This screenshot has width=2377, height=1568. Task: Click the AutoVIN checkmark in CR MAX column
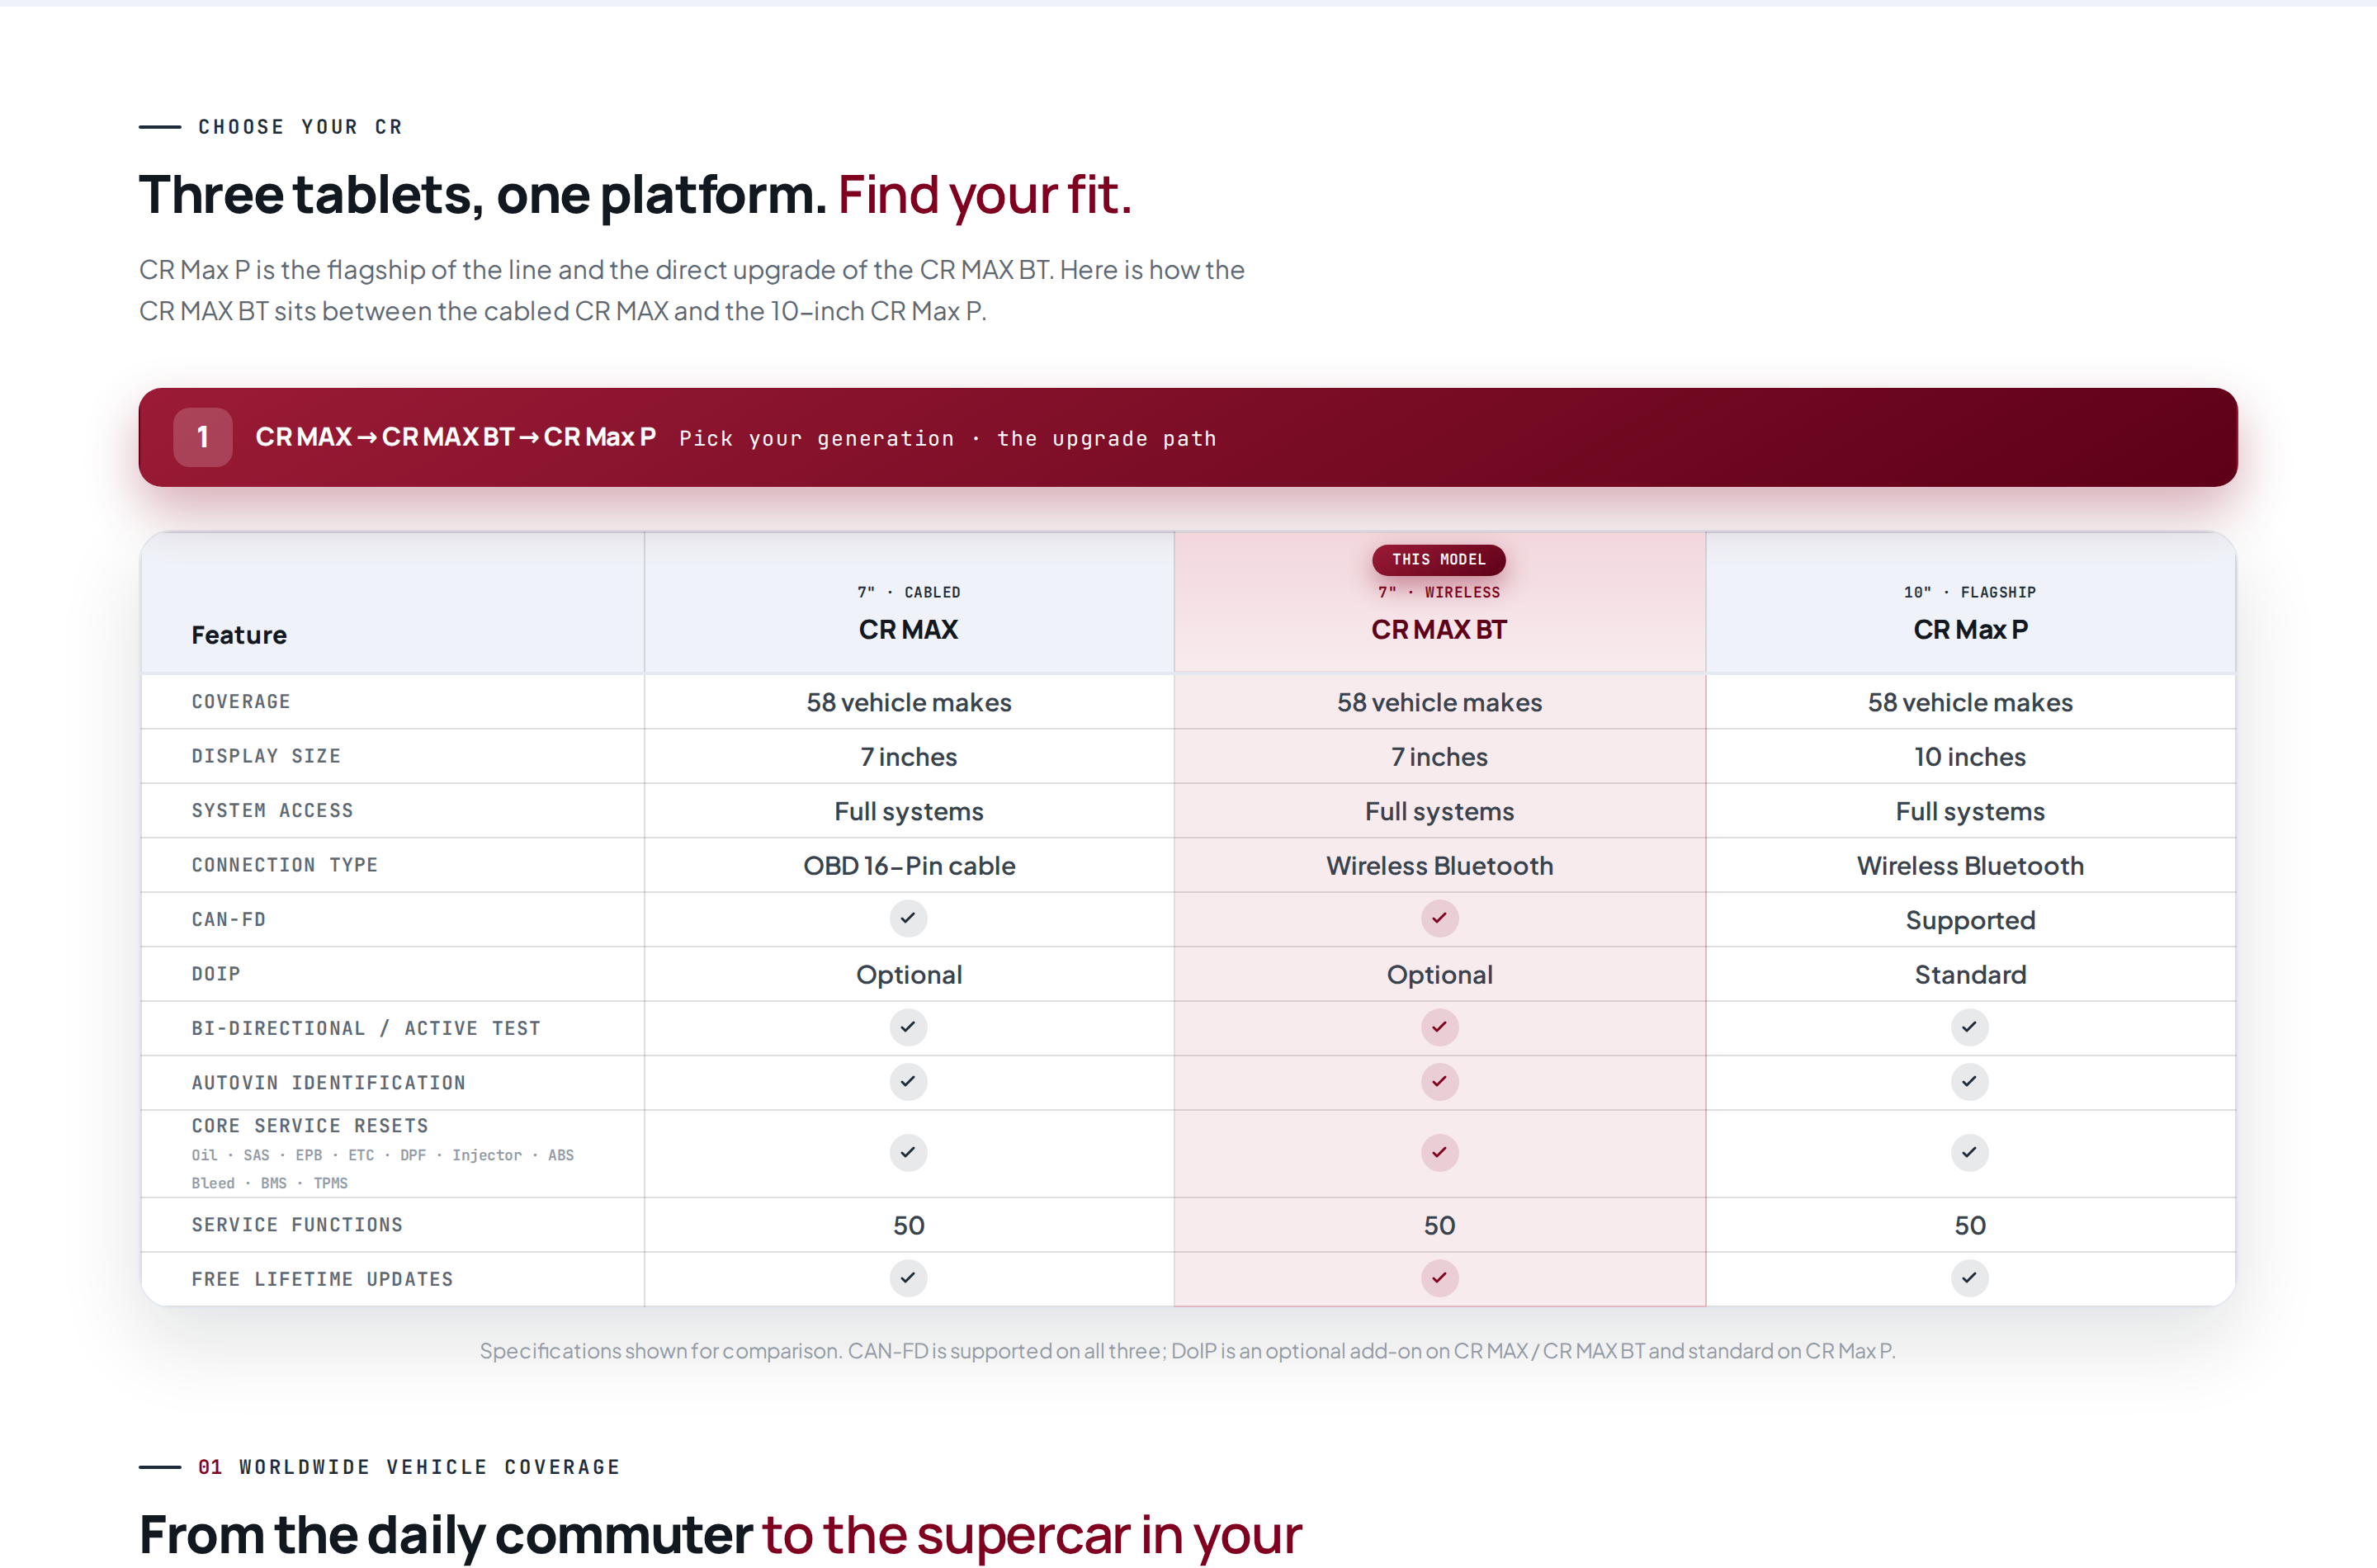tap(908, 1081)
